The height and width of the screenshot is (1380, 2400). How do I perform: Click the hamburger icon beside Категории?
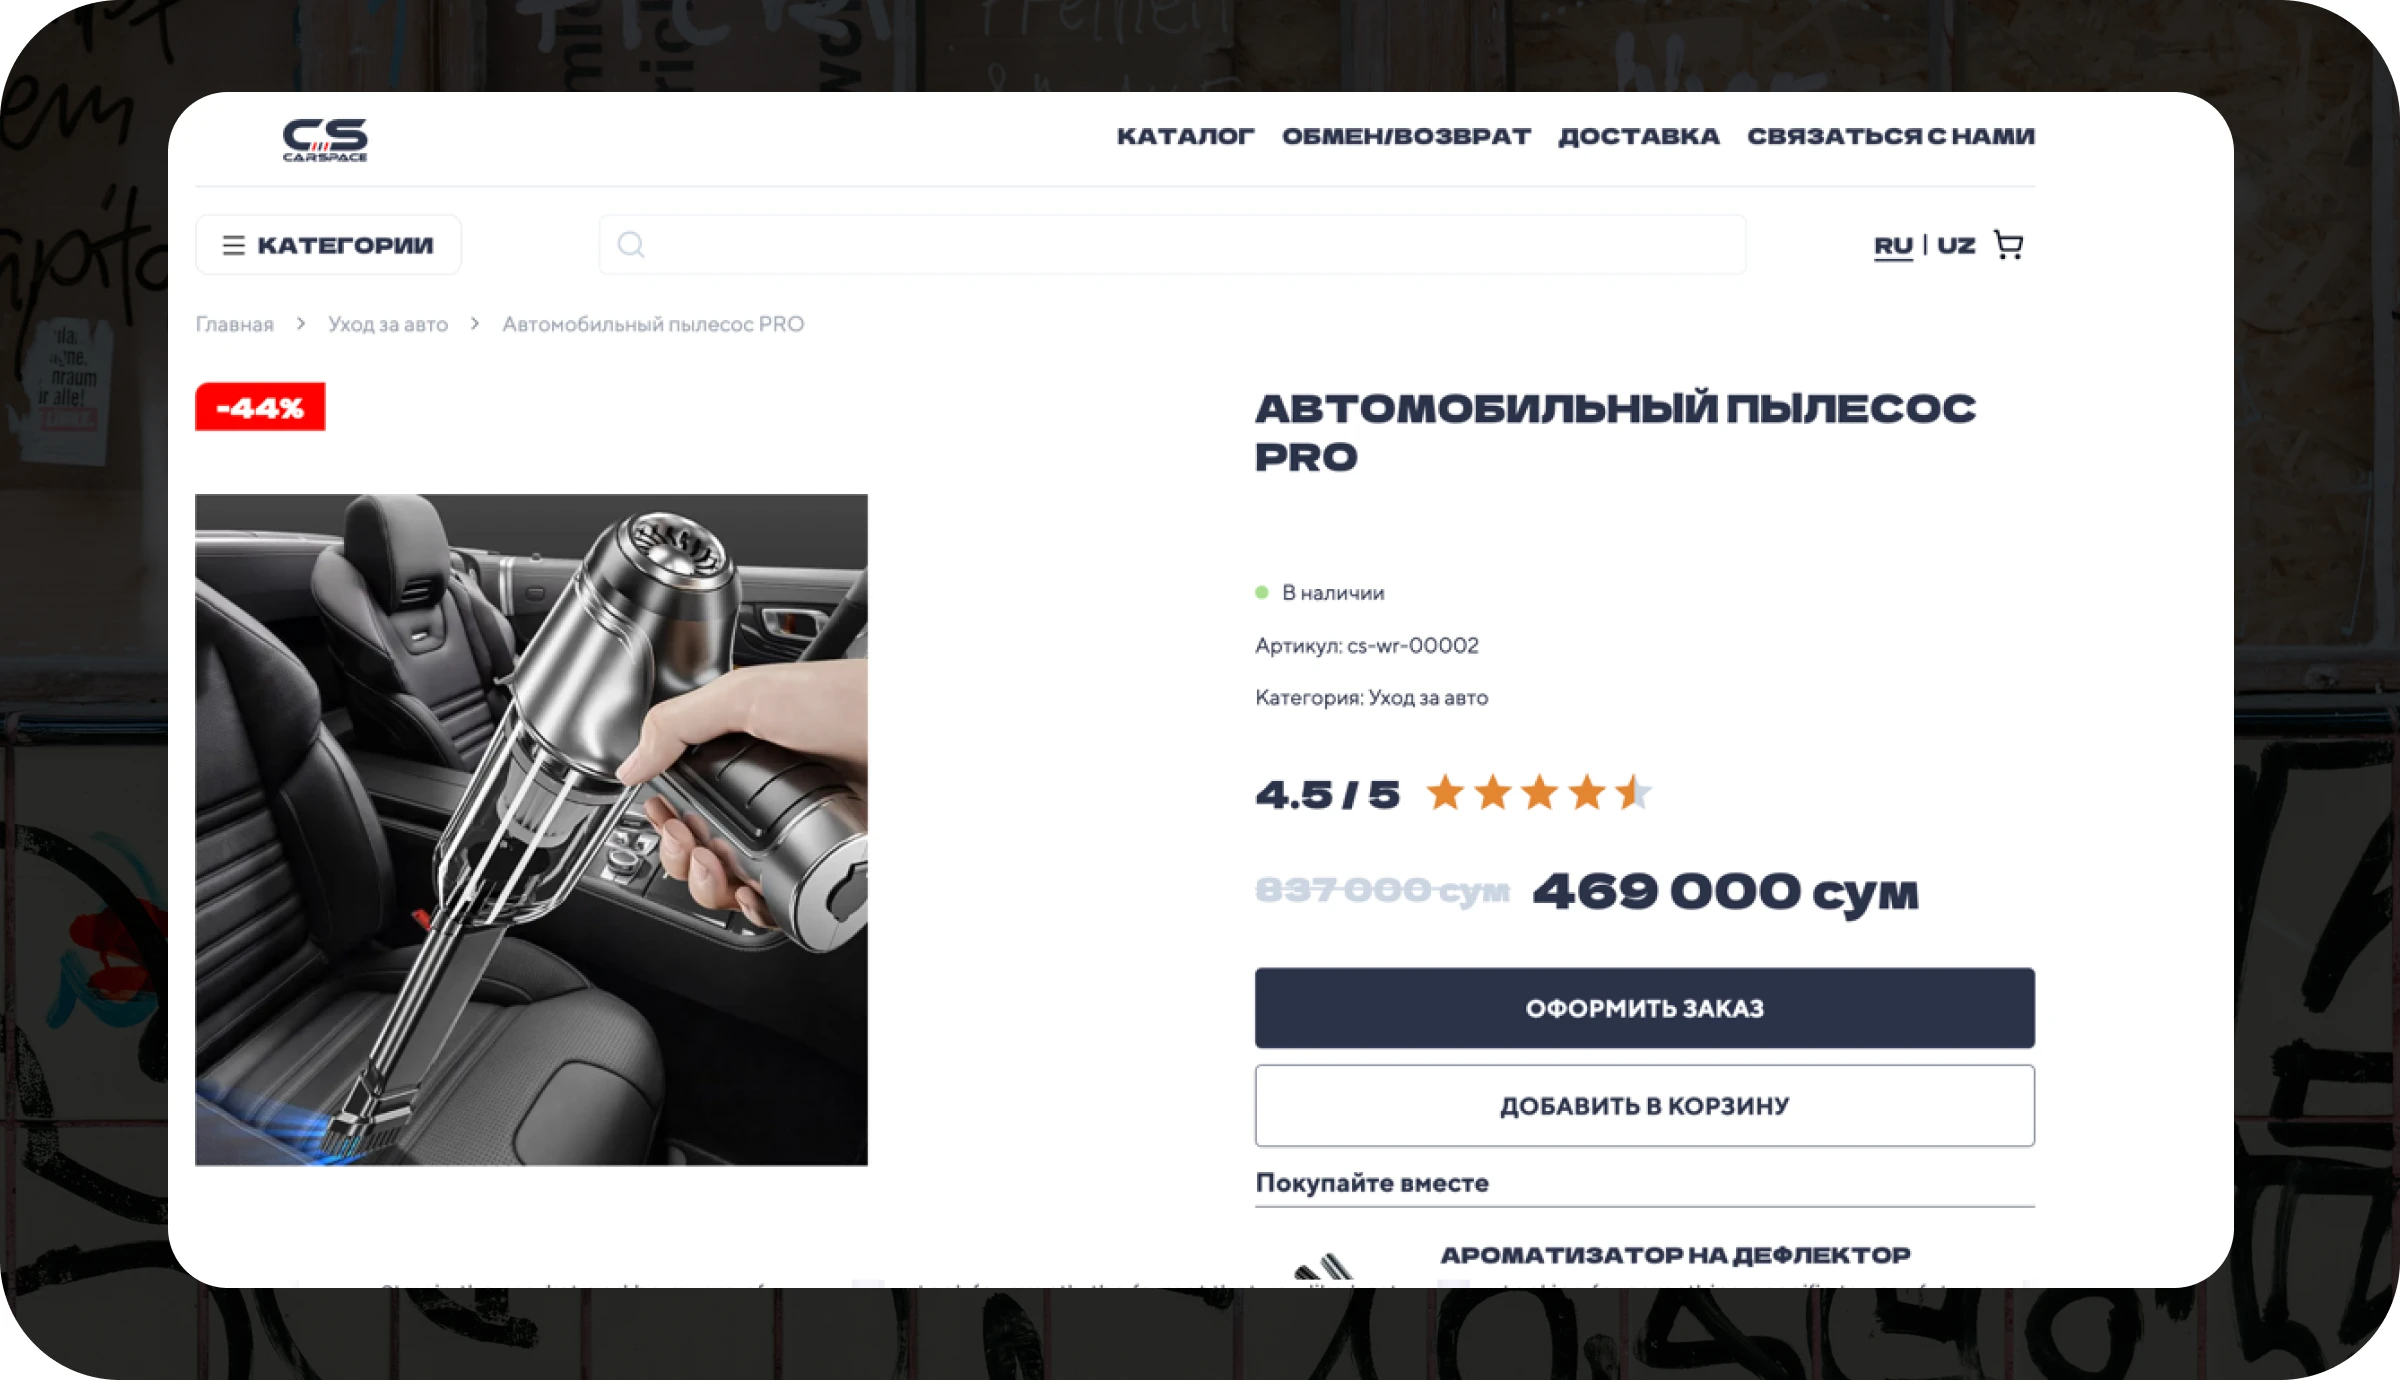pyautogui.click(x=233, y=245)
